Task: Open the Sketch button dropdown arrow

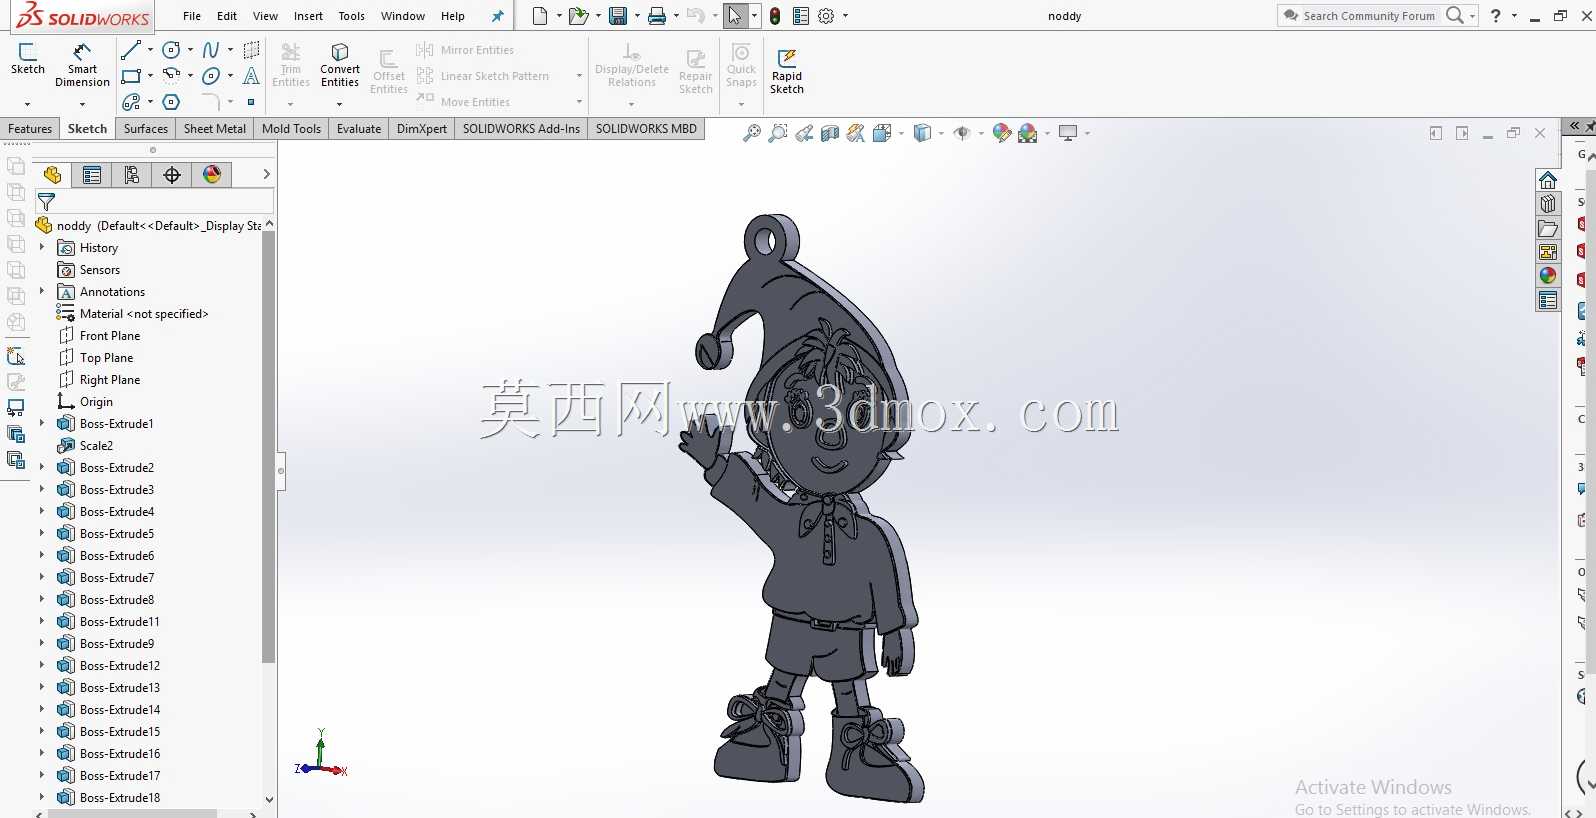Action: (x=27, y=104)
